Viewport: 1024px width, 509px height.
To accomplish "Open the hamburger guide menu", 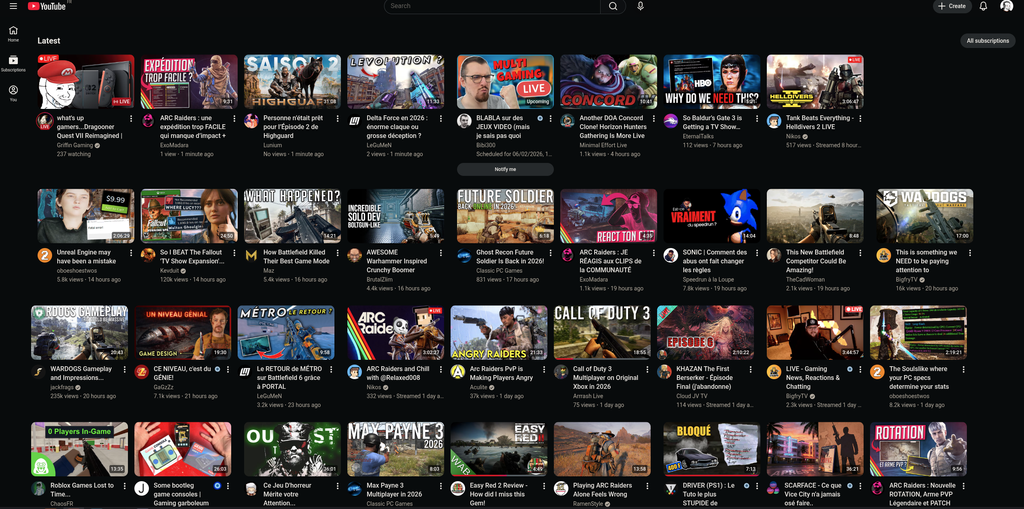I will pos(13,6).
